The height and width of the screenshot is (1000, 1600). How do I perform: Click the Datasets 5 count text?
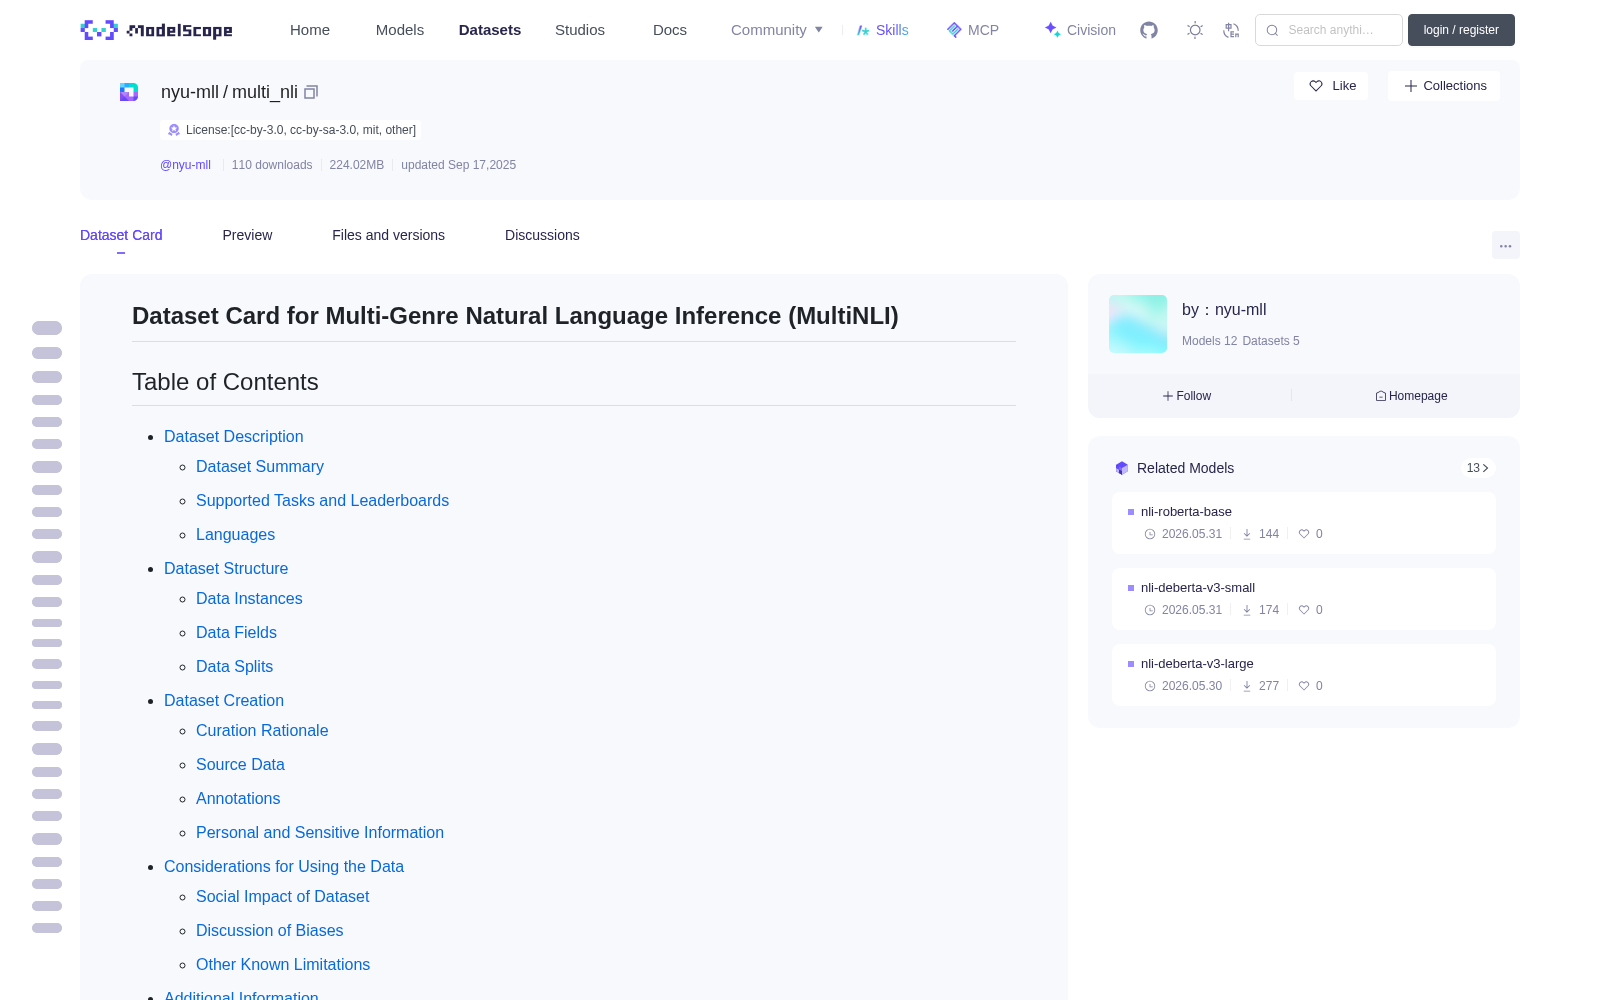1271,341
